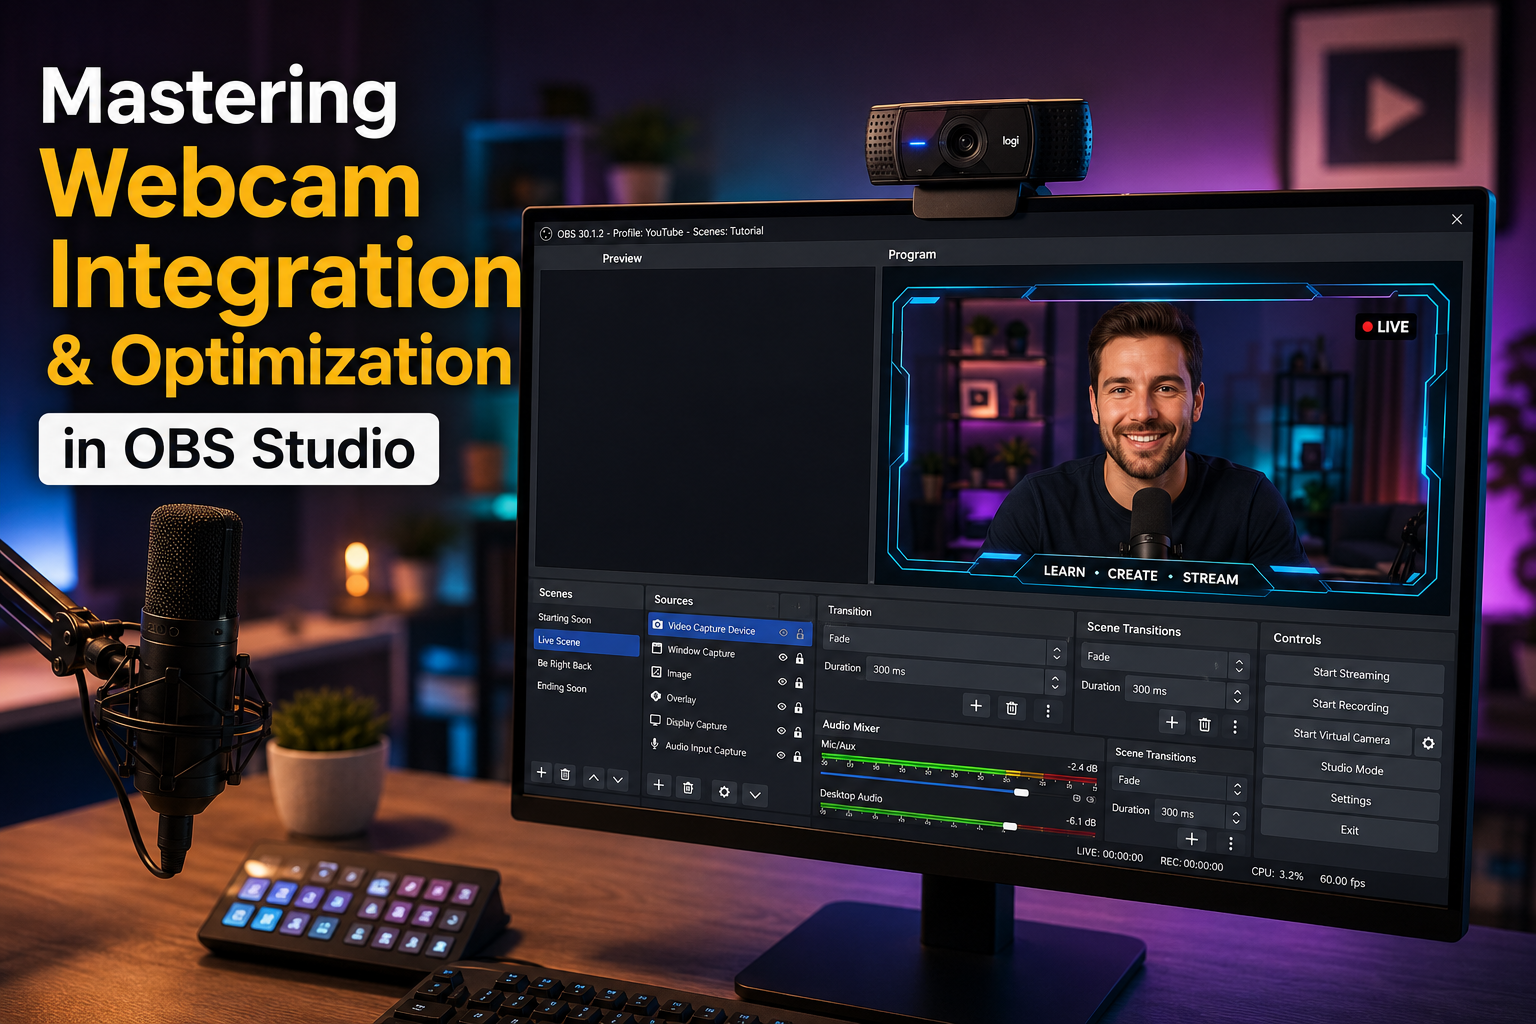
Task: Enable Studio Mode
Action: pyautogui.click(x=1351, y=769)
